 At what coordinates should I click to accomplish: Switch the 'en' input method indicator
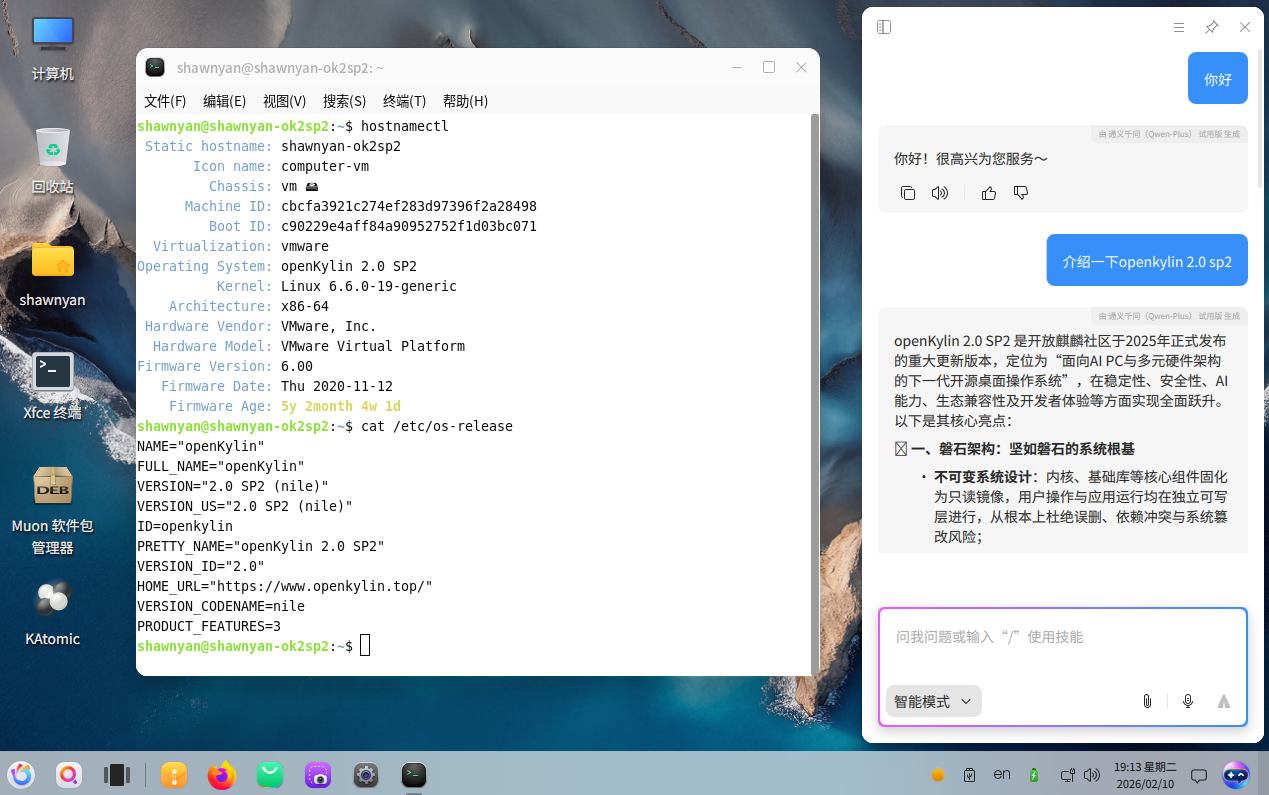1002,774
